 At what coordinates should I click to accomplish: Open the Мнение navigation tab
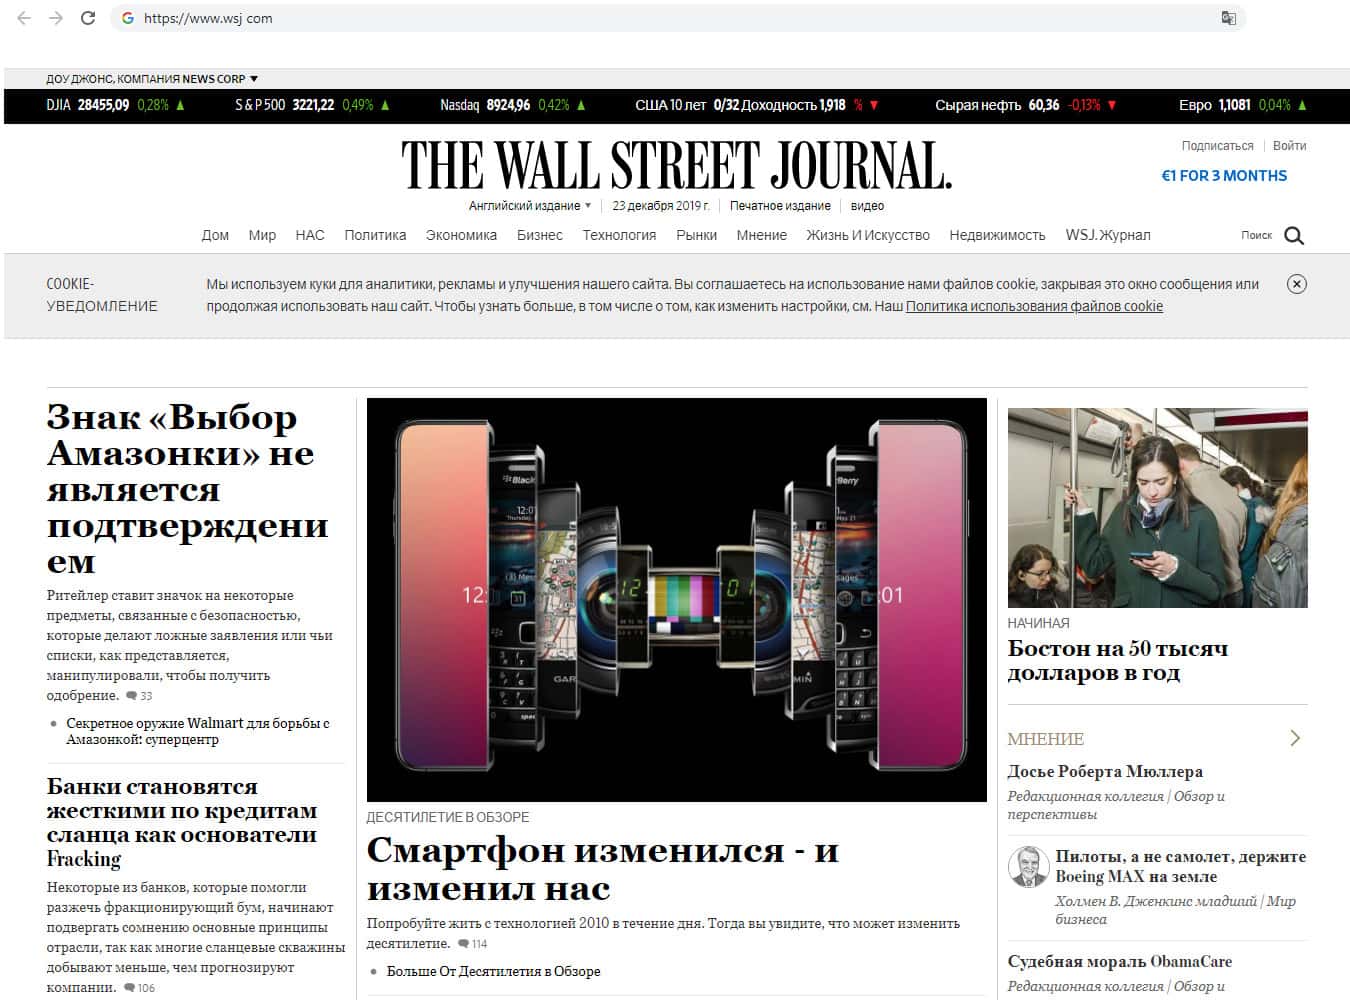762,236
